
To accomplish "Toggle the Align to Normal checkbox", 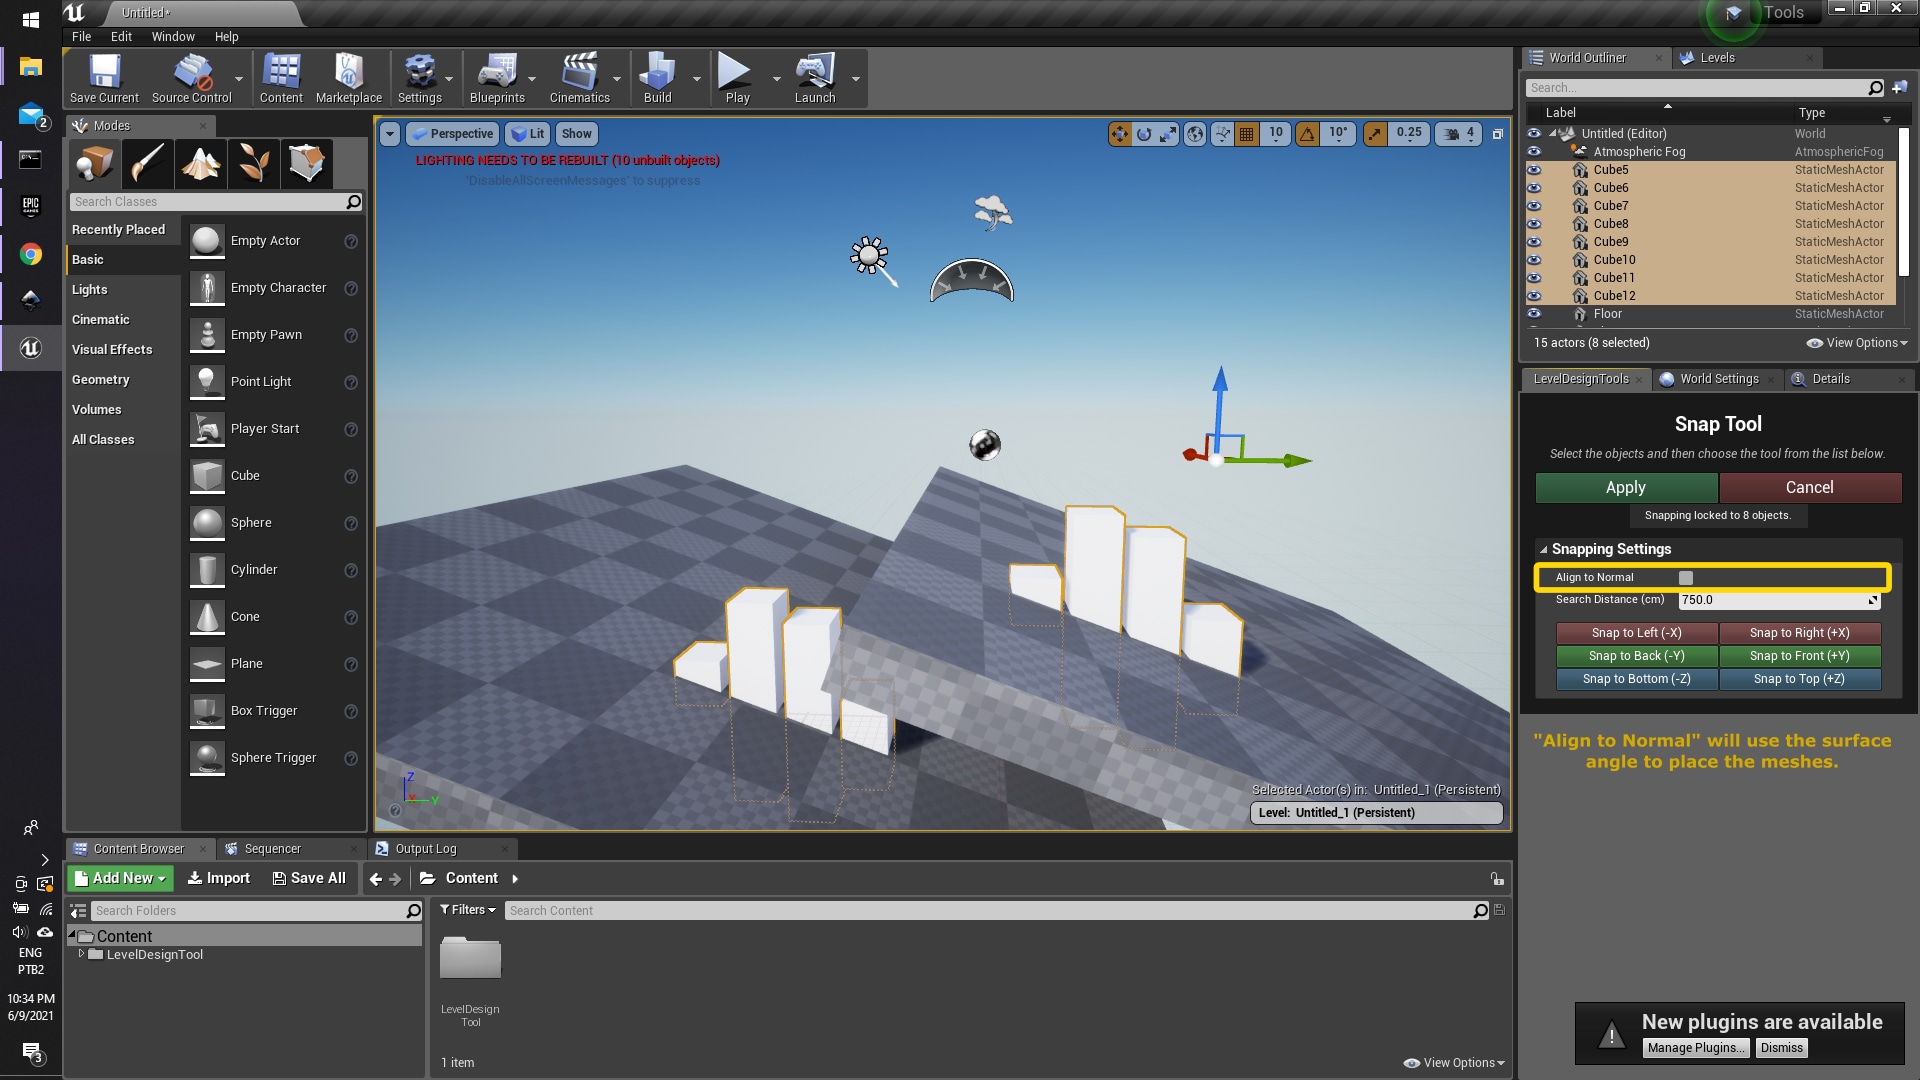I will 1686,577.
